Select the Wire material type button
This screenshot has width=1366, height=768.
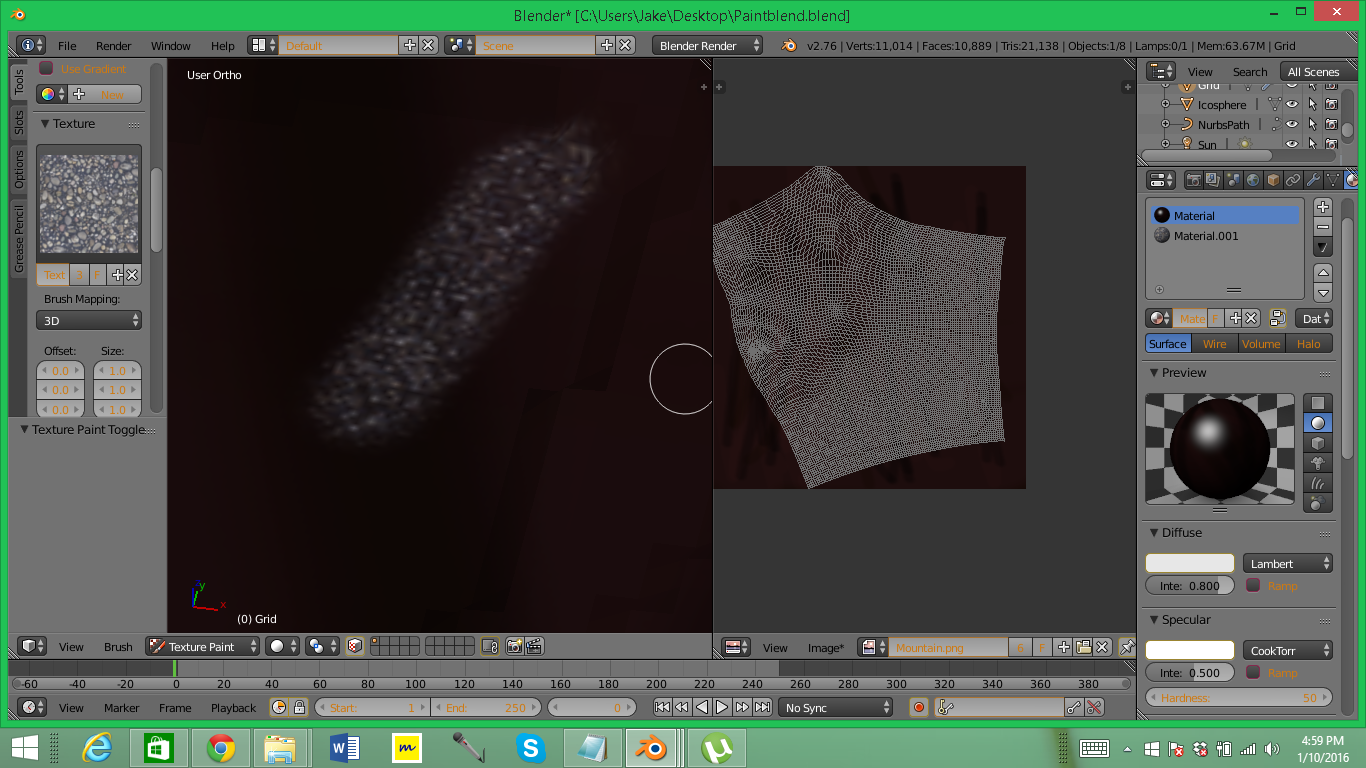pyautogui.click(x=1214, y=343)
